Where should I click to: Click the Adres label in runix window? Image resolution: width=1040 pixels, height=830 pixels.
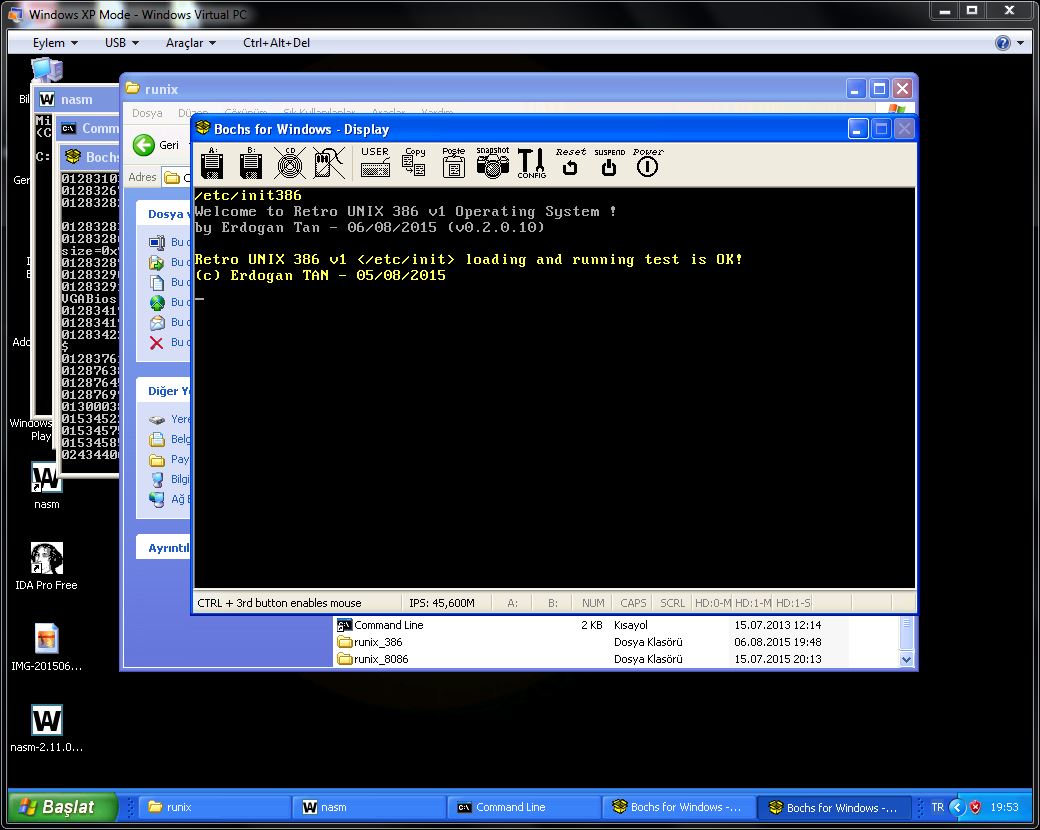(142, 177)
